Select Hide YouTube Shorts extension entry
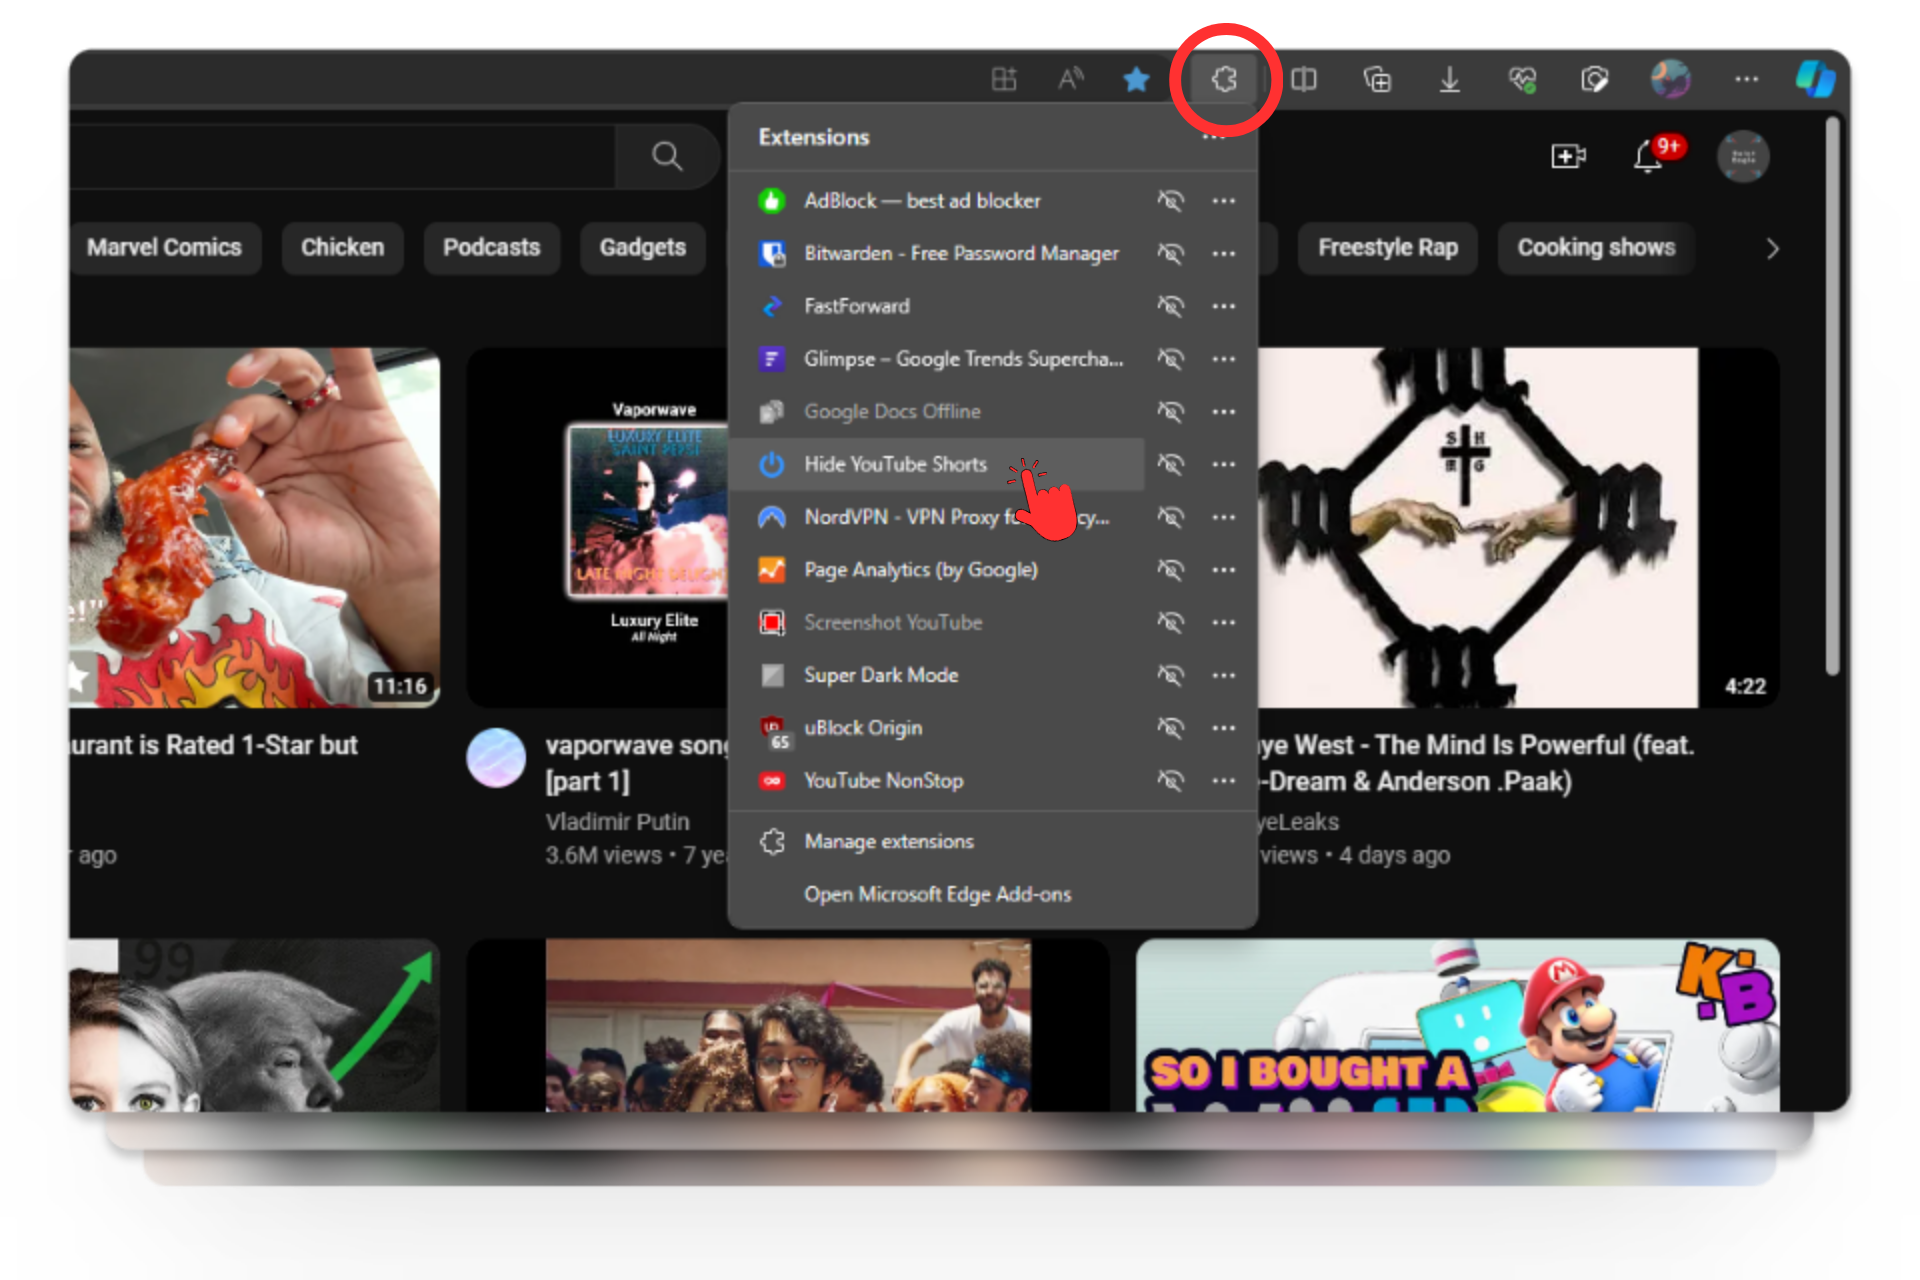This screenshot has height=1280, width=1920. (x=895, y=464)
